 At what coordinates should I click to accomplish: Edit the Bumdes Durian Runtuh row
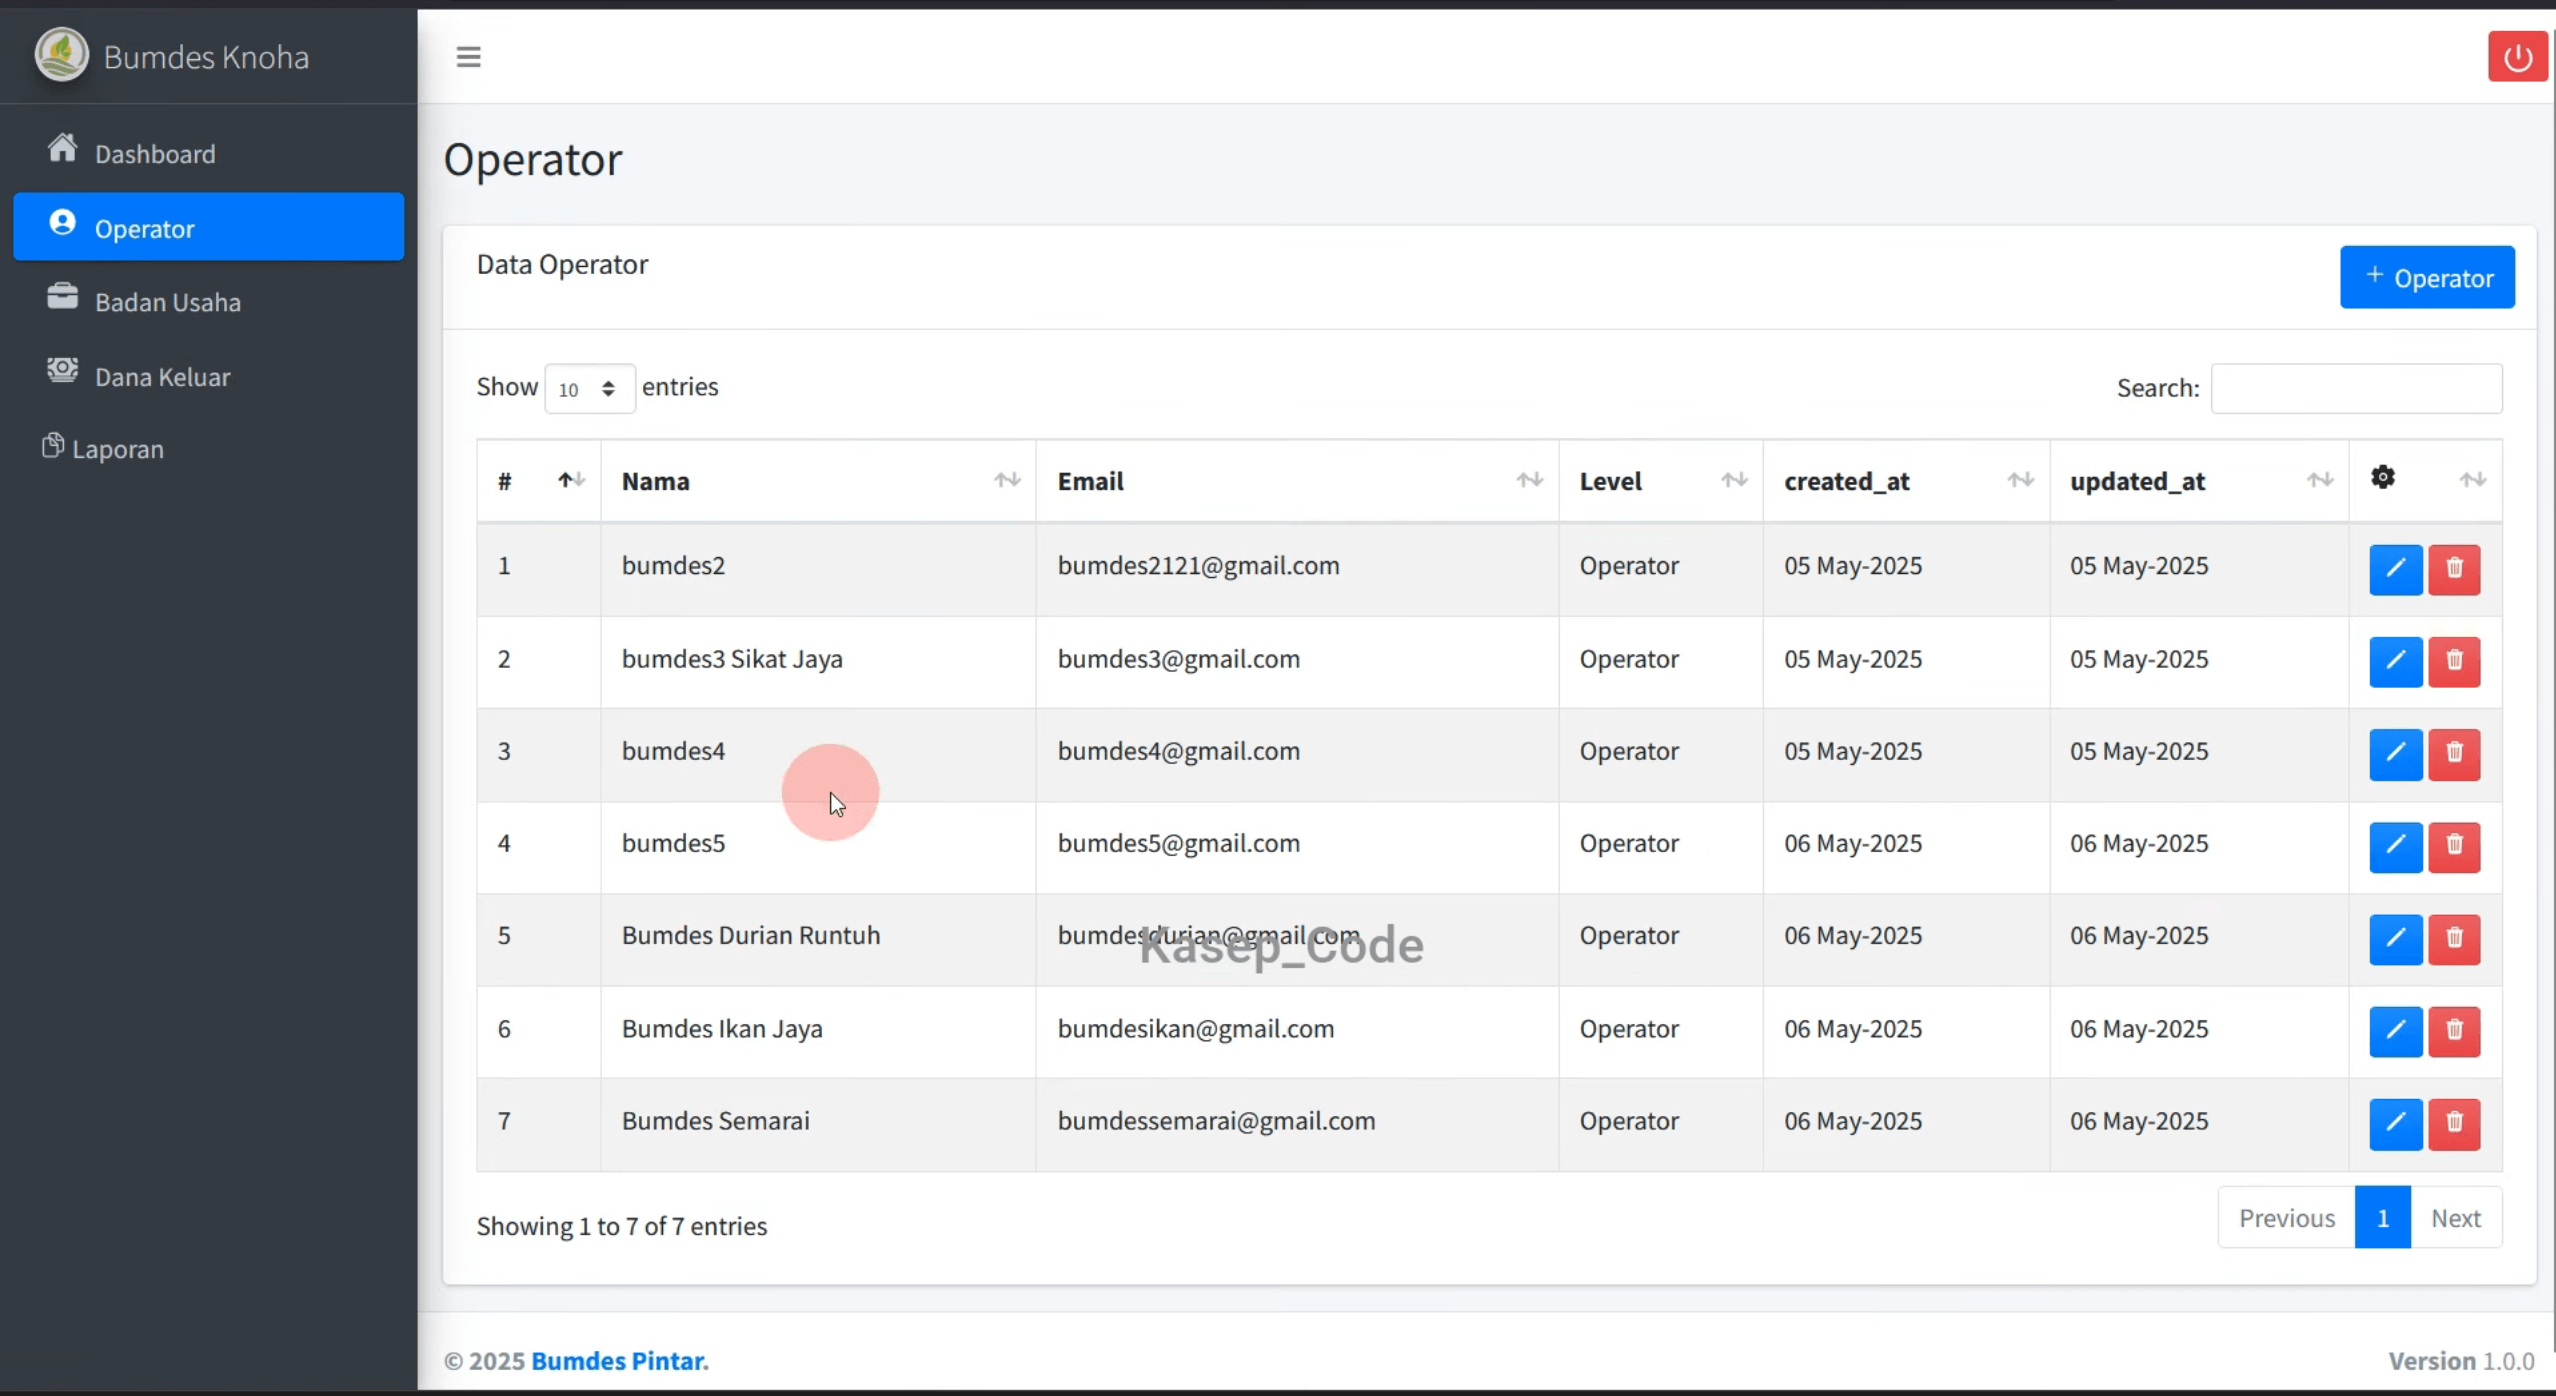[2396, 939]
